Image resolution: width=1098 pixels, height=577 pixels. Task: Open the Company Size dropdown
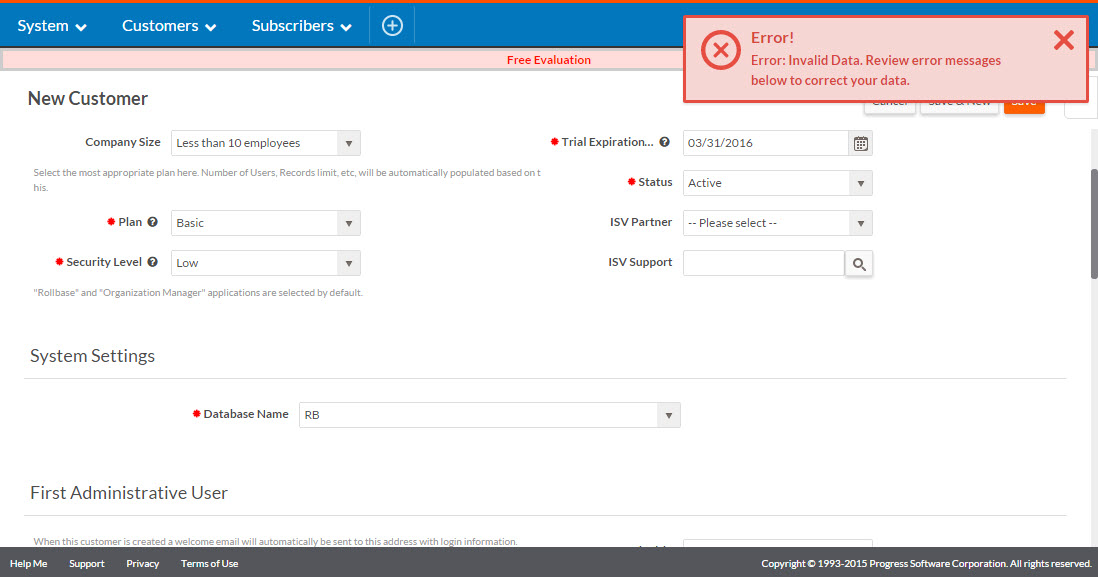point(265,143)
